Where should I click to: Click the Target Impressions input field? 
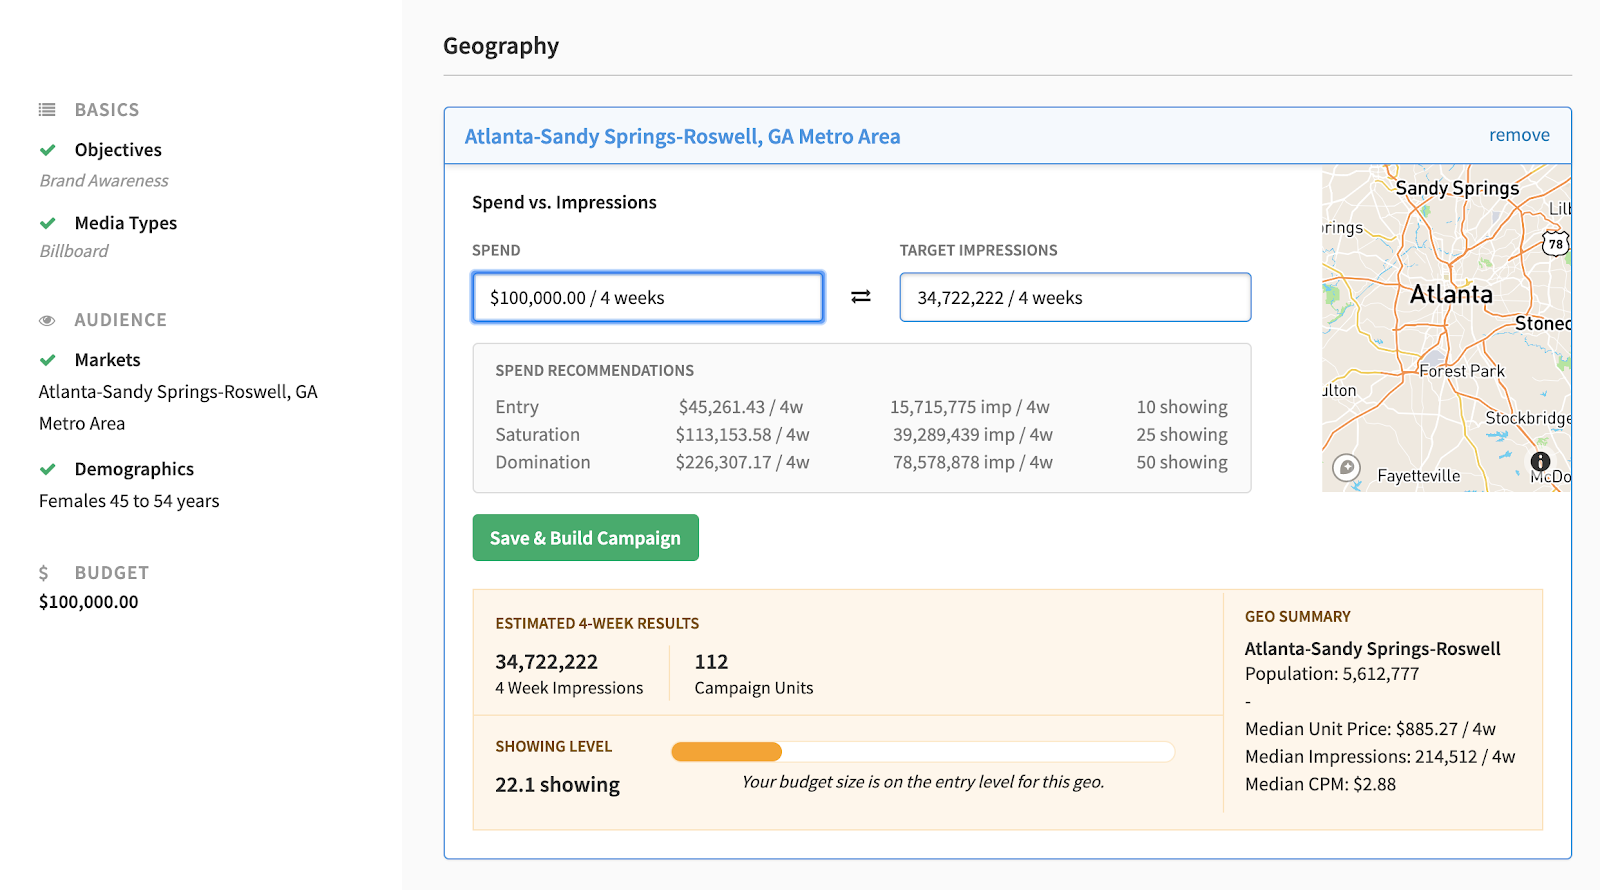pos(1075,298)
